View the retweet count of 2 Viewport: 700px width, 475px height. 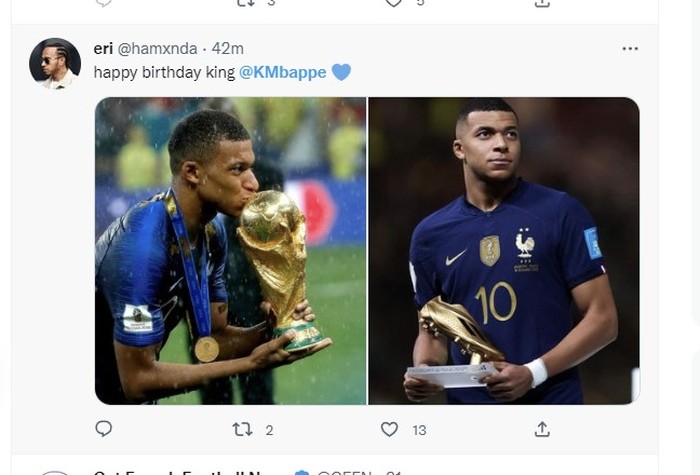(269, 430)
